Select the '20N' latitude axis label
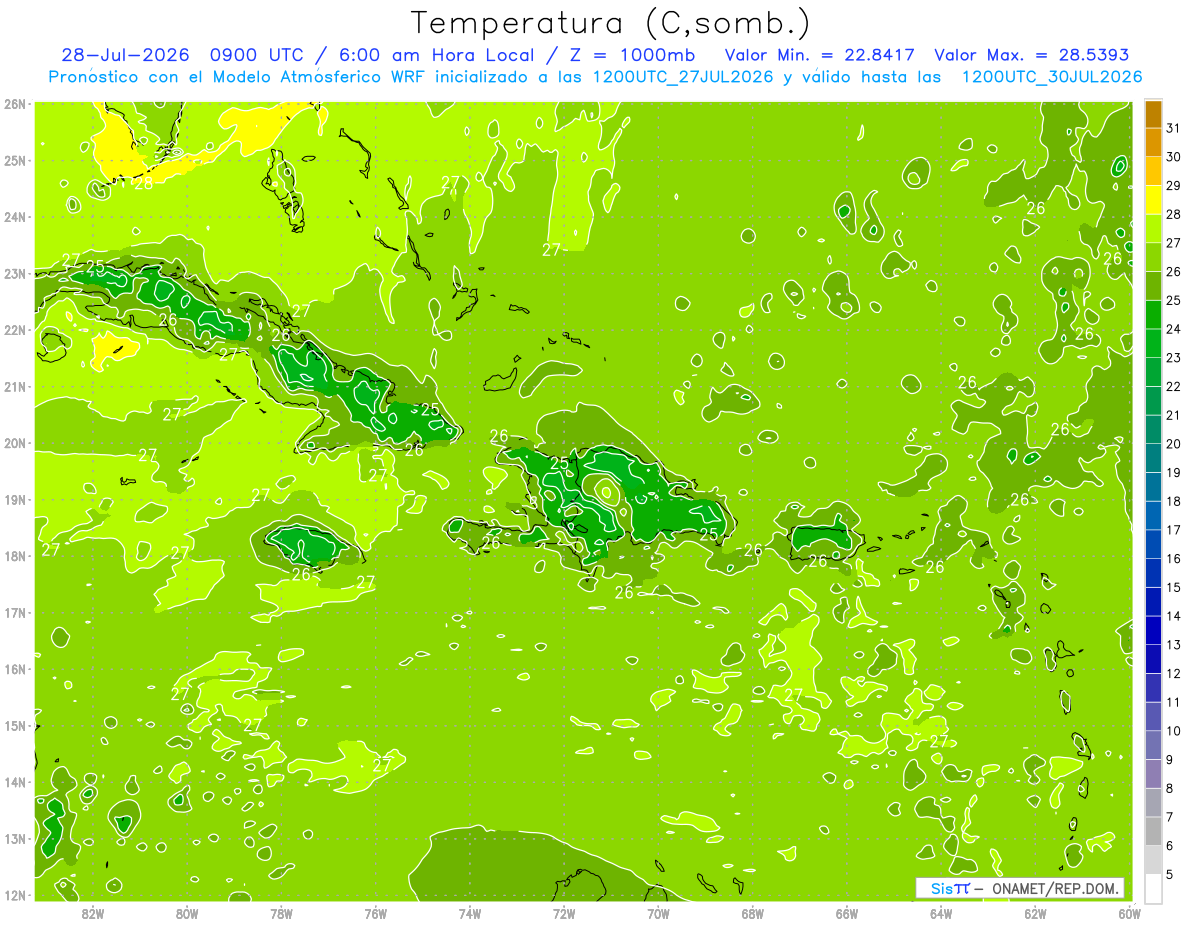 (x=15, y=443)
